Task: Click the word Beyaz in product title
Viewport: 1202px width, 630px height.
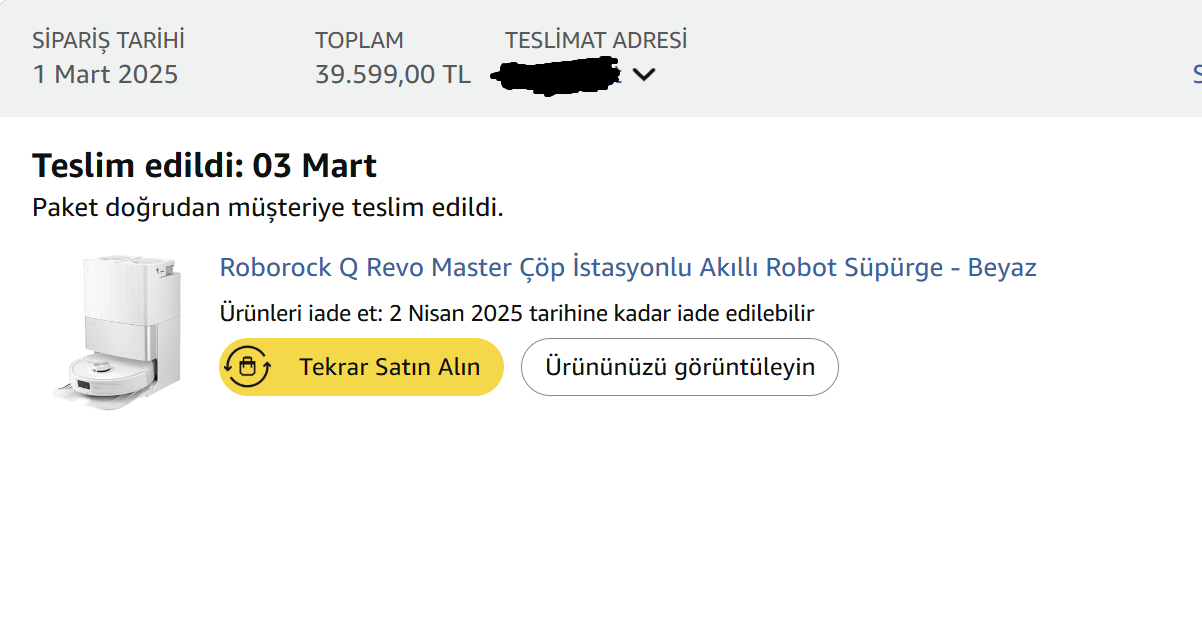Action: click(x=1002, y=268)
